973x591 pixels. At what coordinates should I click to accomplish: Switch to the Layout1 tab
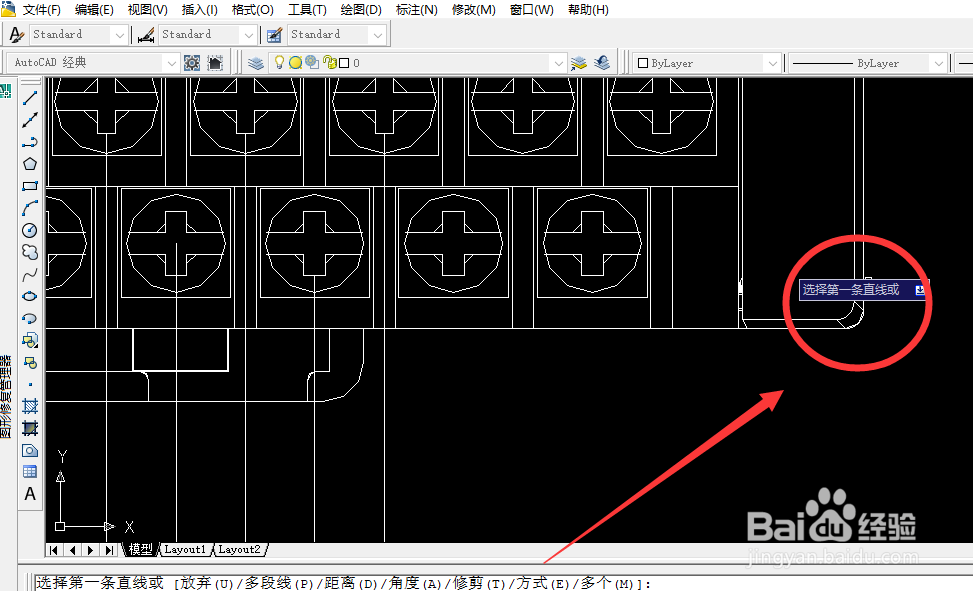184,549
